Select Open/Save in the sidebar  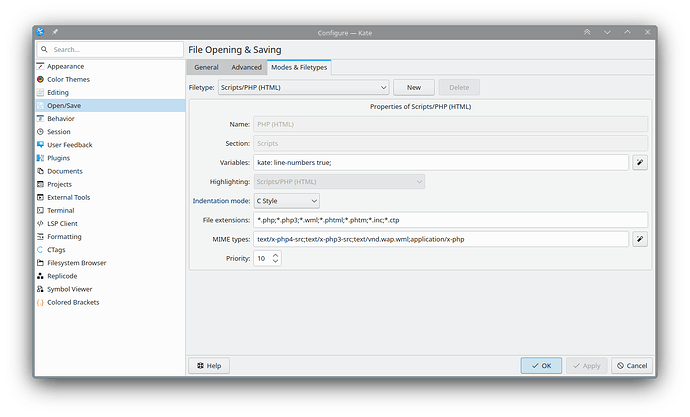pos(110,106)
